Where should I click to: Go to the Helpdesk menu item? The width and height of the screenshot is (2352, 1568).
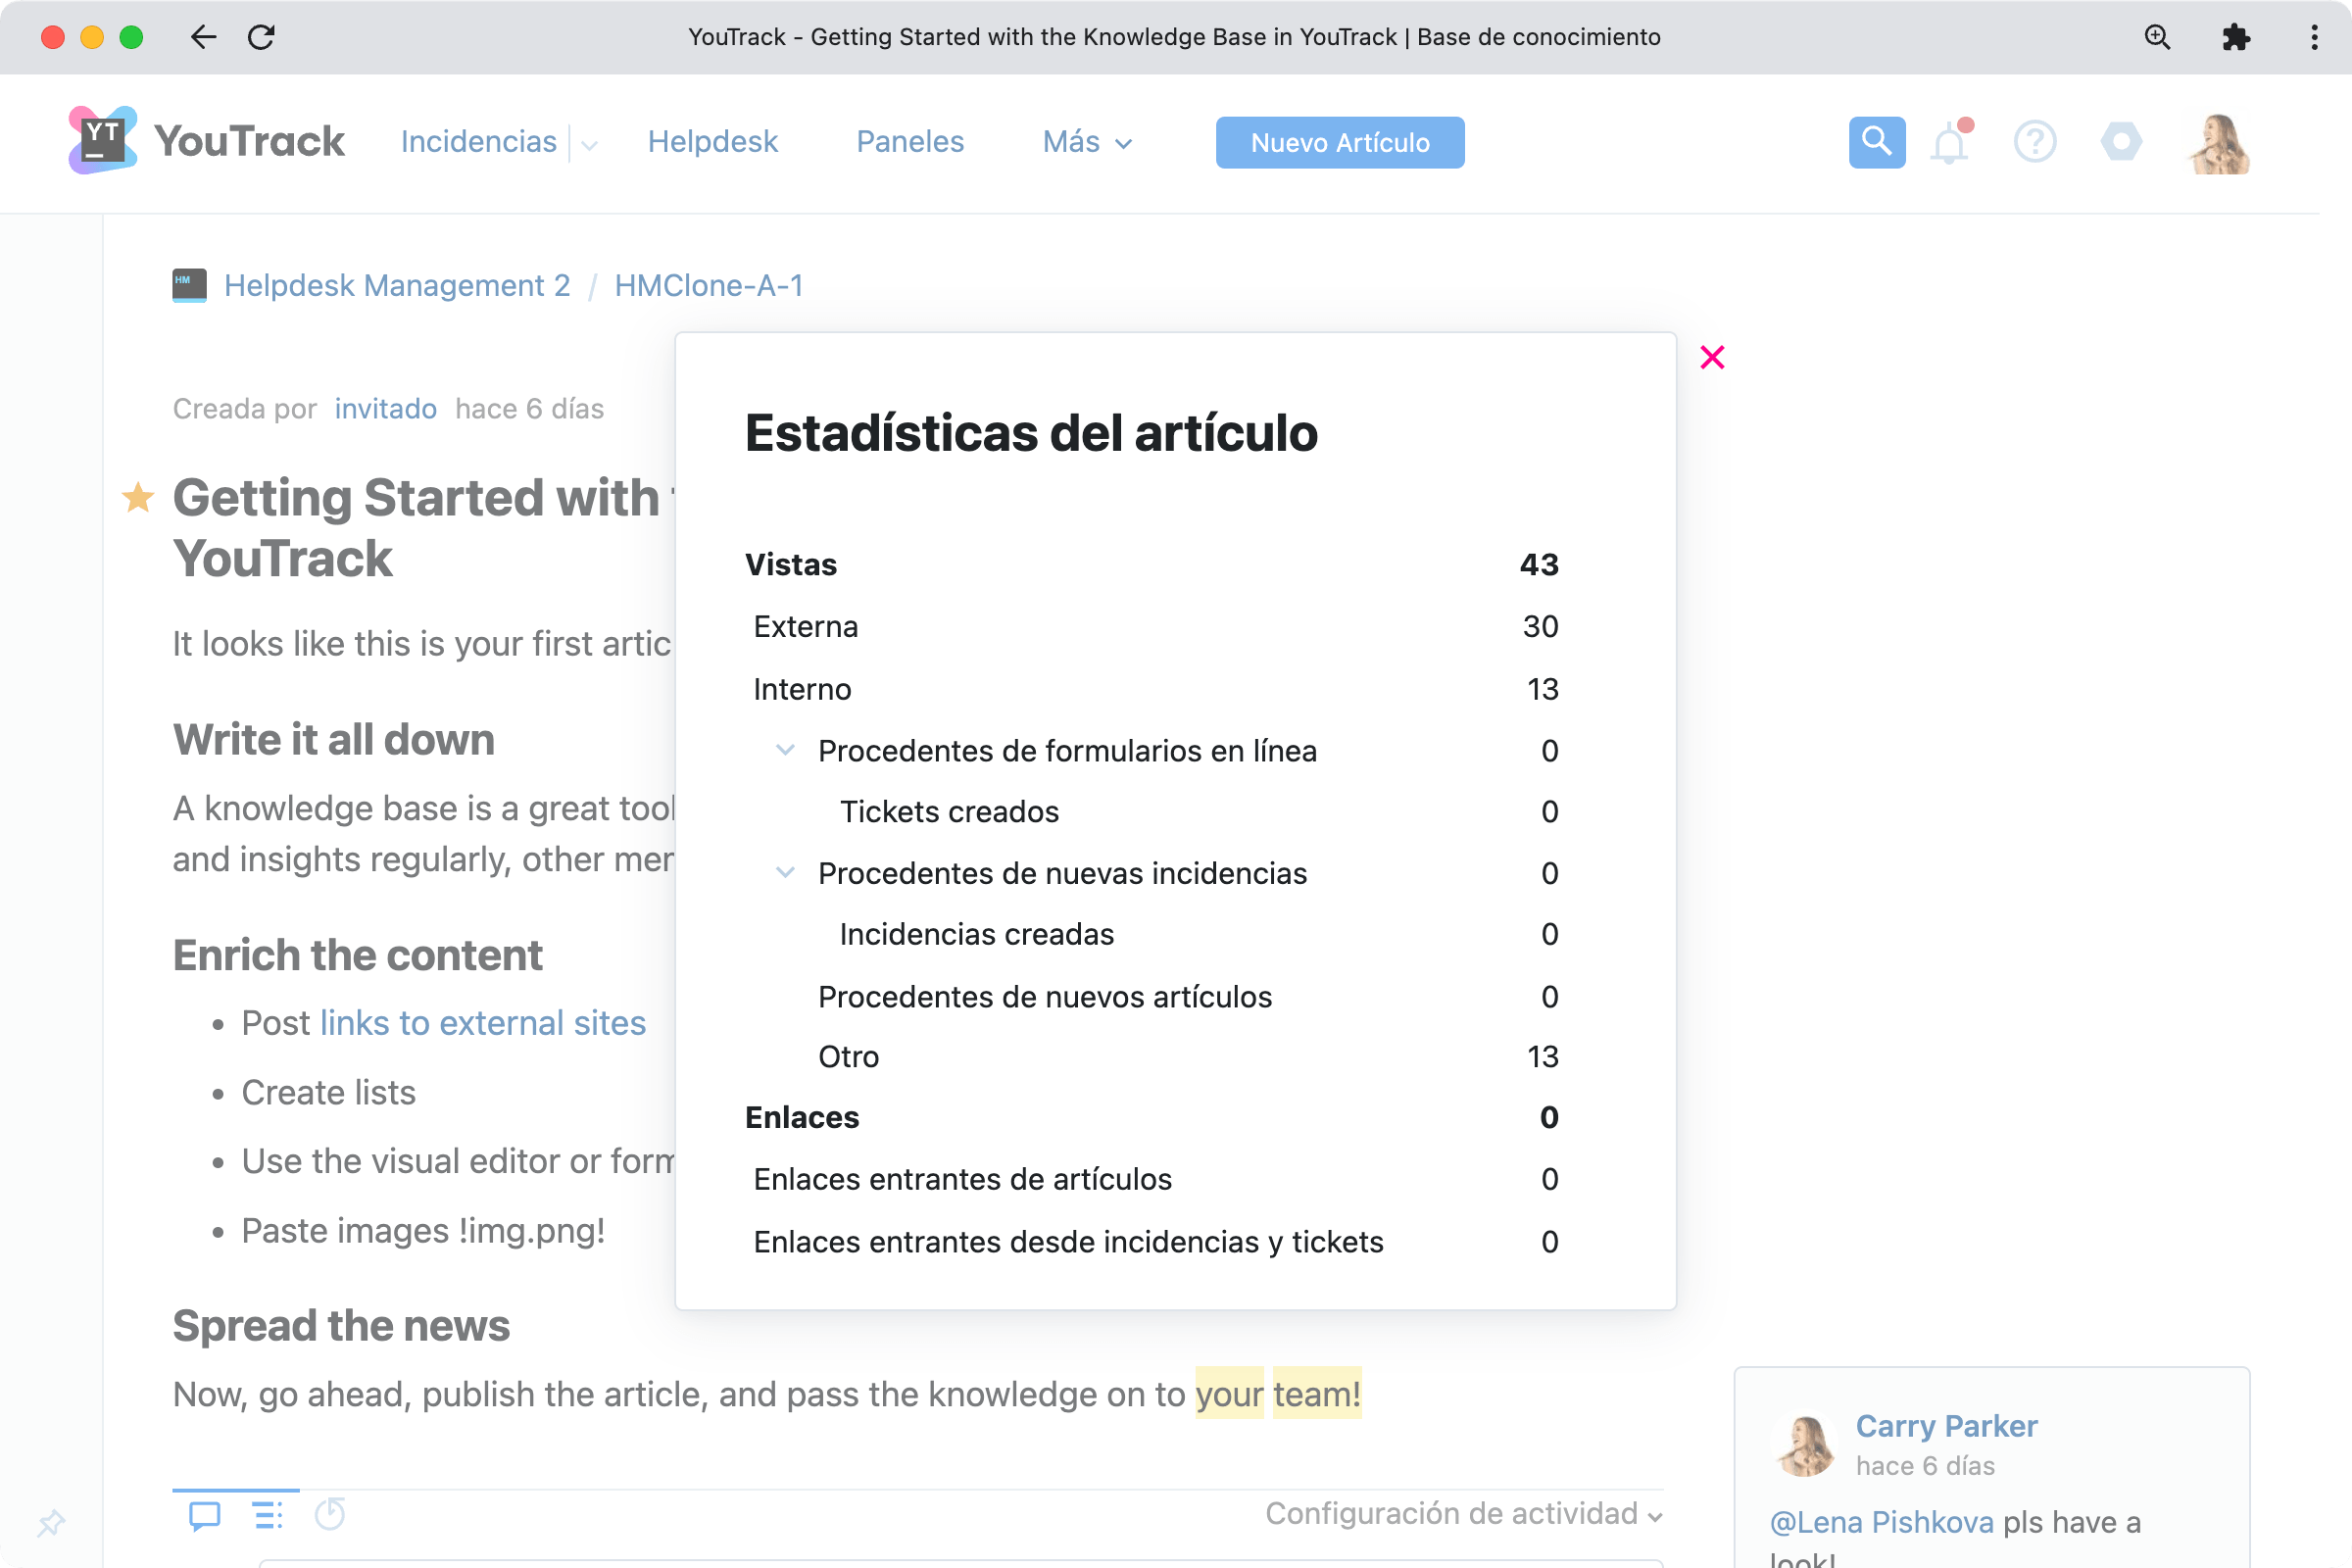(x=712, y=142)
